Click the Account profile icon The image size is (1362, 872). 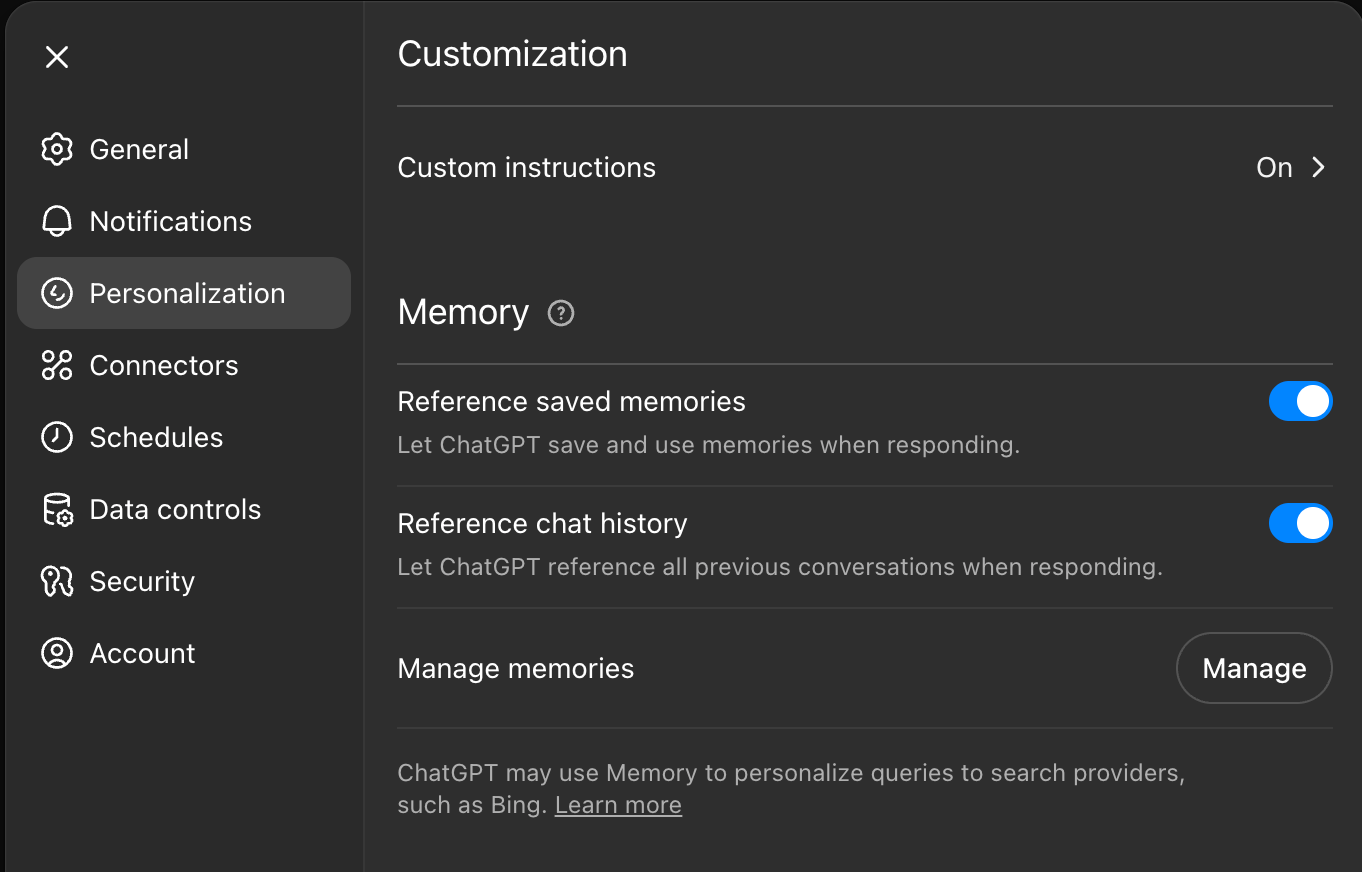tap(57, 653)
